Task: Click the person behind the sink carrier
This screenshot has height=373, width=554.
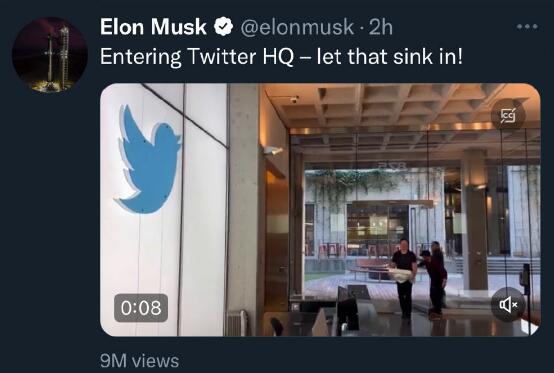Action: click(435, 279)
